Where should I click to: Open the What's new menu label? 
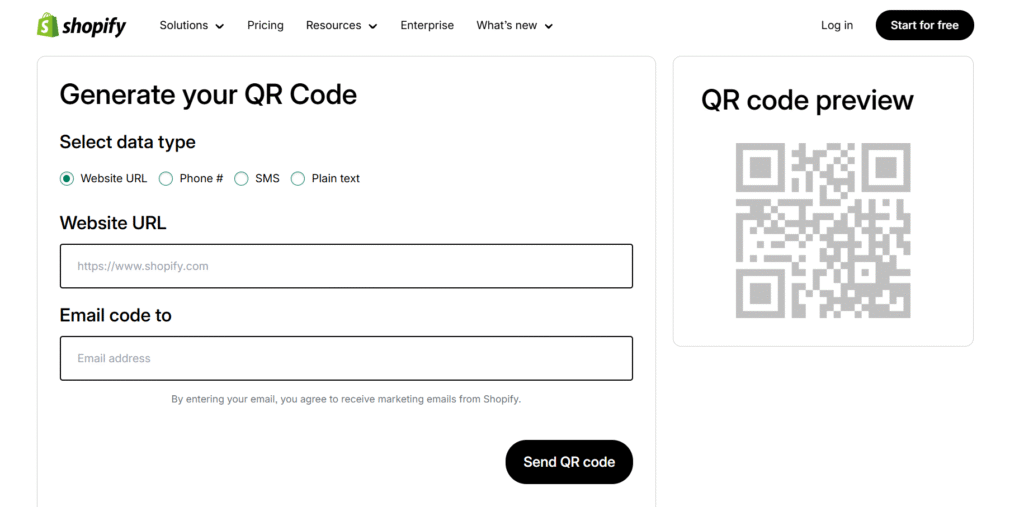pos(506,25)
